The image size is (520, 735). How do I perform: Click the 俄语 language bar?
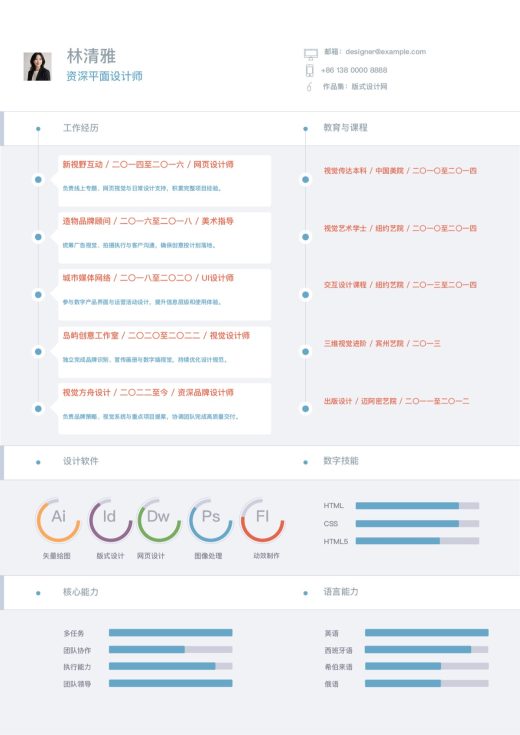pos(427,683)
